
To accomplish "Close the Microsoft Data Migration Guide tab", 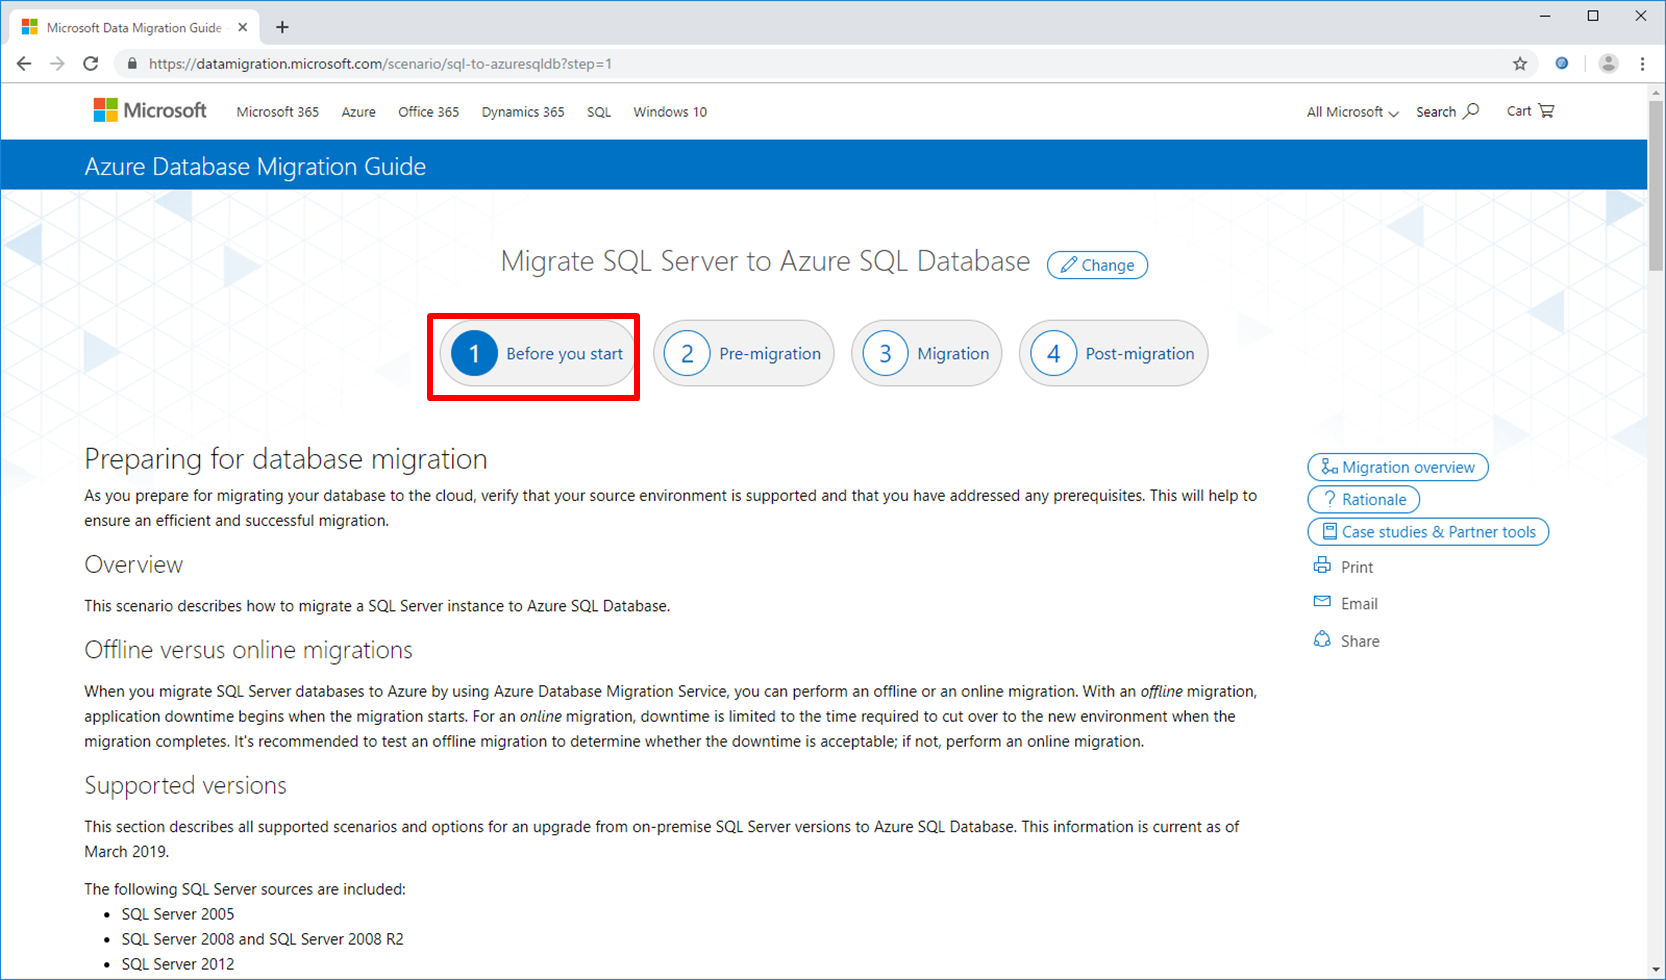I will coord(243,28).
